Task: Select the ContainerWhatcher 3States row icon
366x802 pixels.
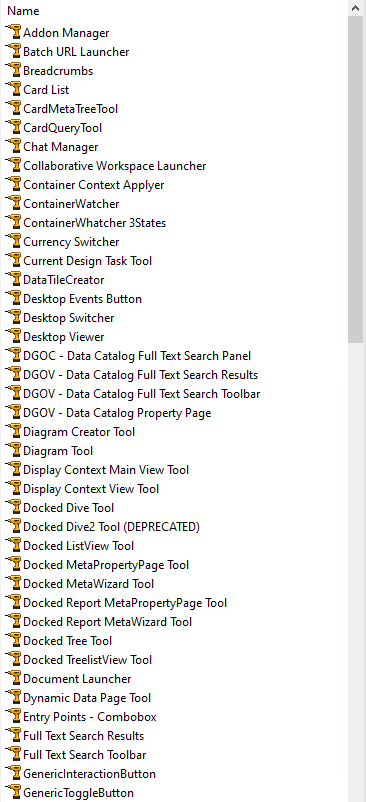Action: point(13,222)
